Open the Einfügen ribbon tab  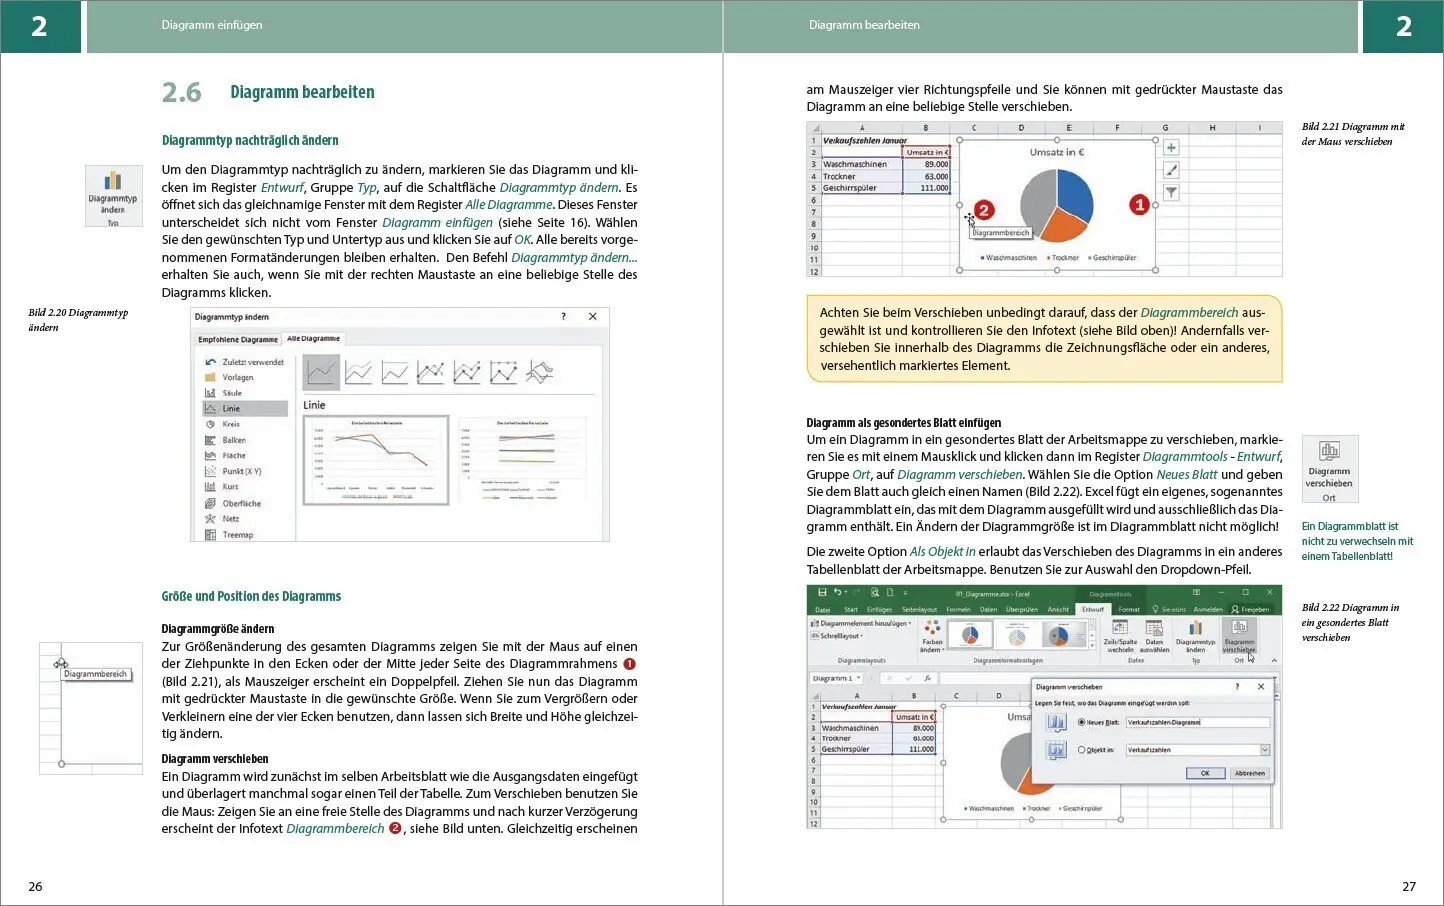879,609
